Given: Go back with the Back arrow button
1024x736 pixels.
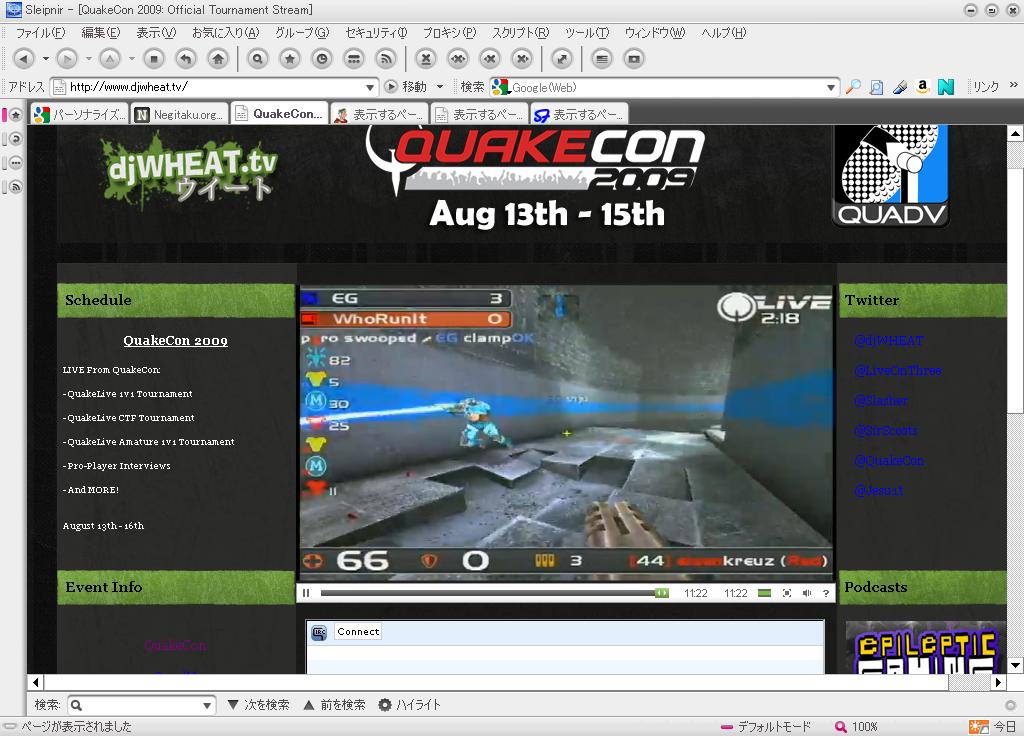Looking at the screenshot, I should point(24,59).
